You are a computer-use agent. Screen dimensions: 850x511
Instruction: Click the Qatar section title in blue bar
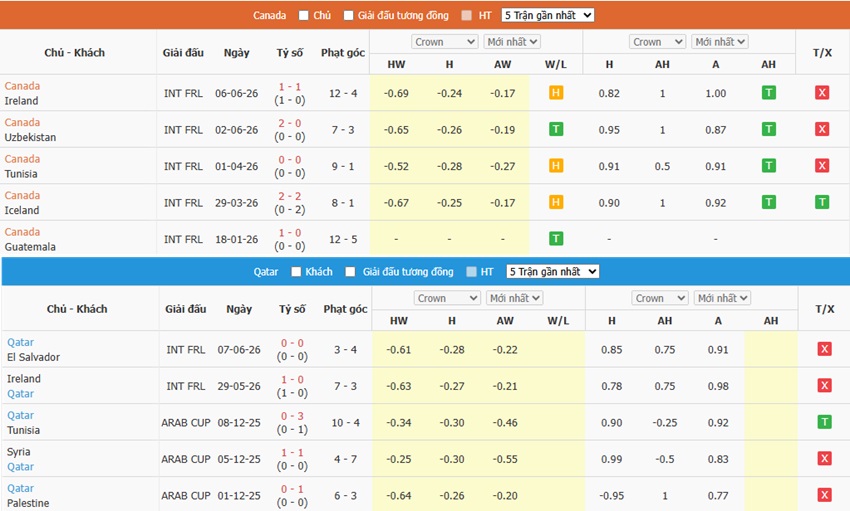click(266, 271)
